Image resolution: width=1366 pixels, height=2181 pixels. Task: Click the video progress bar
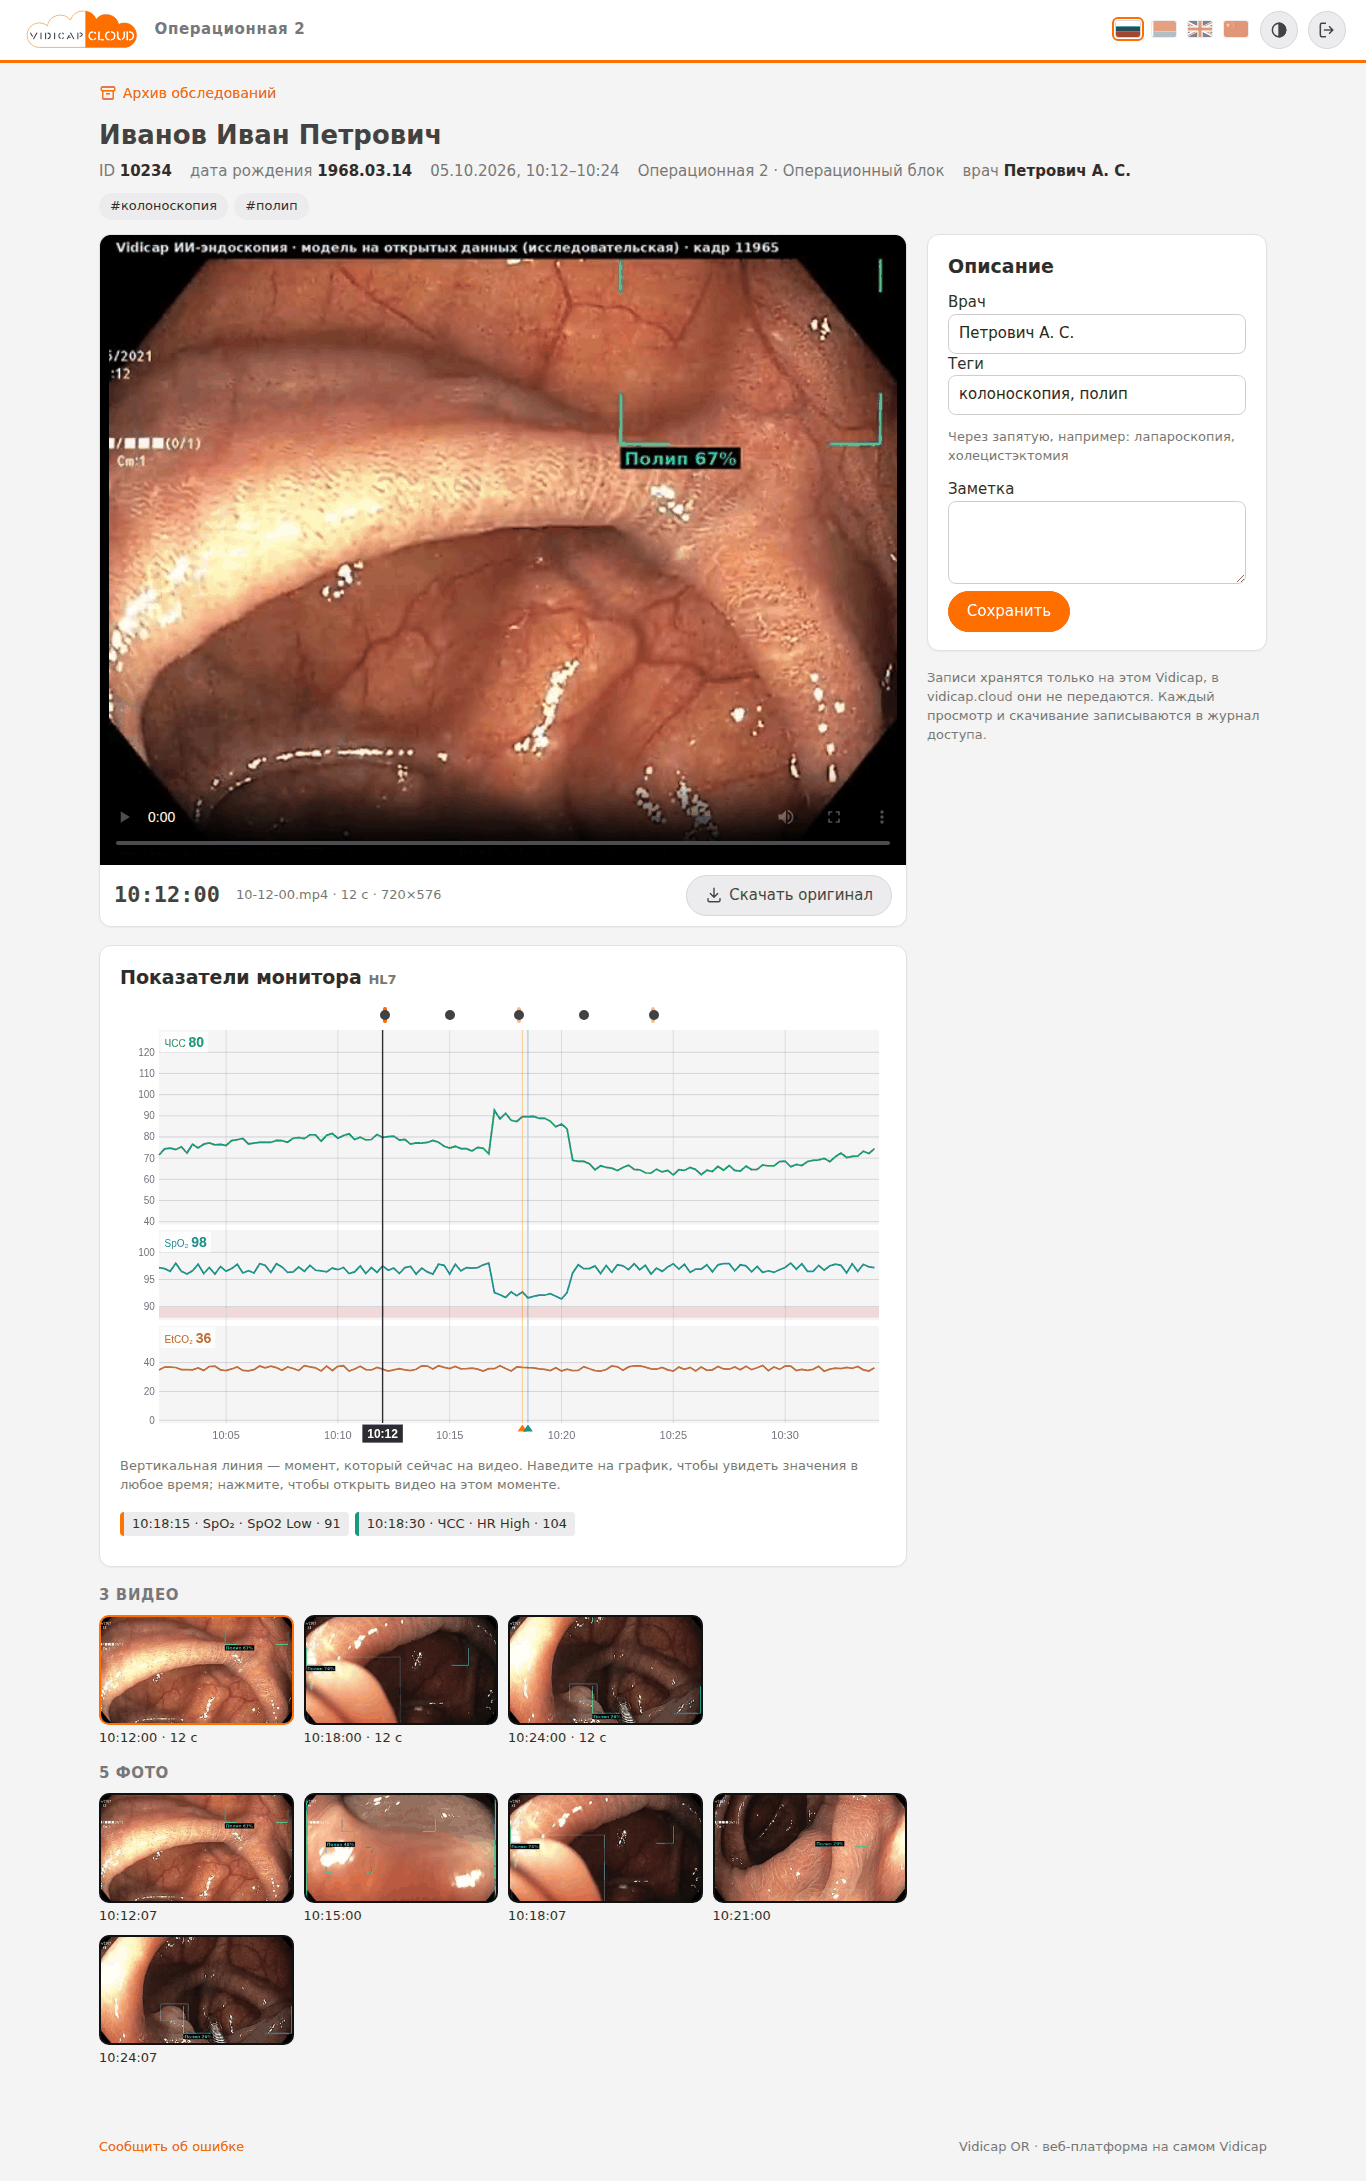pos(503,843)
